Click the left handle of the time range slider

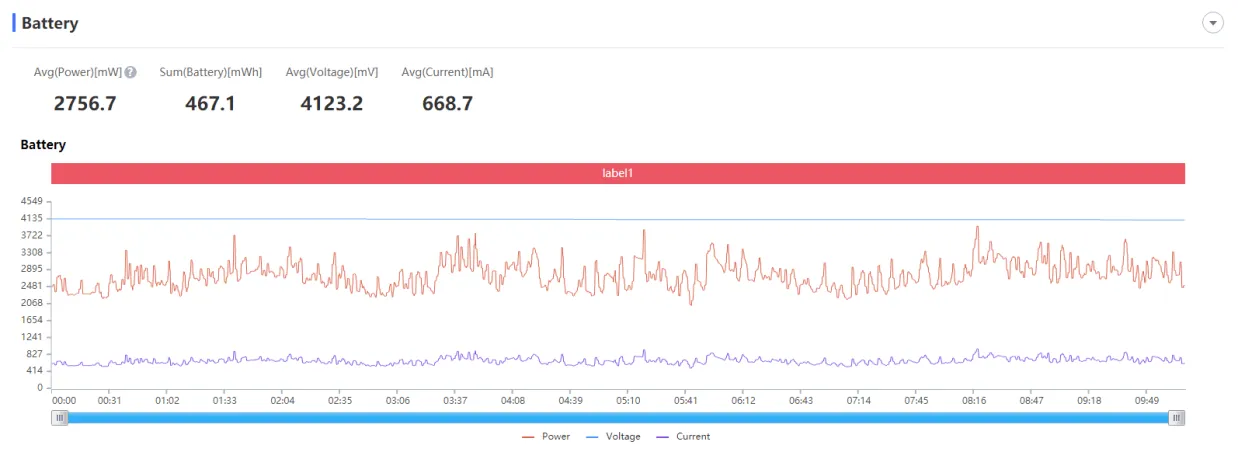[60, 418]
